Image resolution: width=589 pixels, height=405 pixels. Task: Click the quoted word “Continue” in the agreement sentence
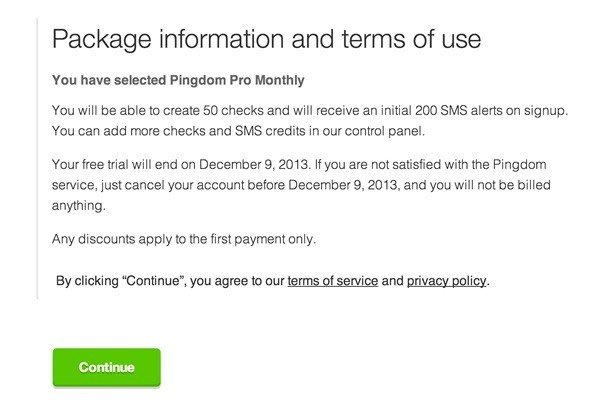pos(154,281)
